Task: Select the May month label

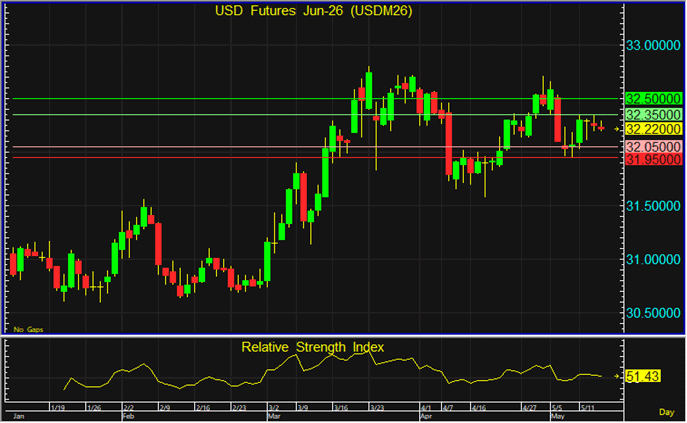Action: coord(558,416)
